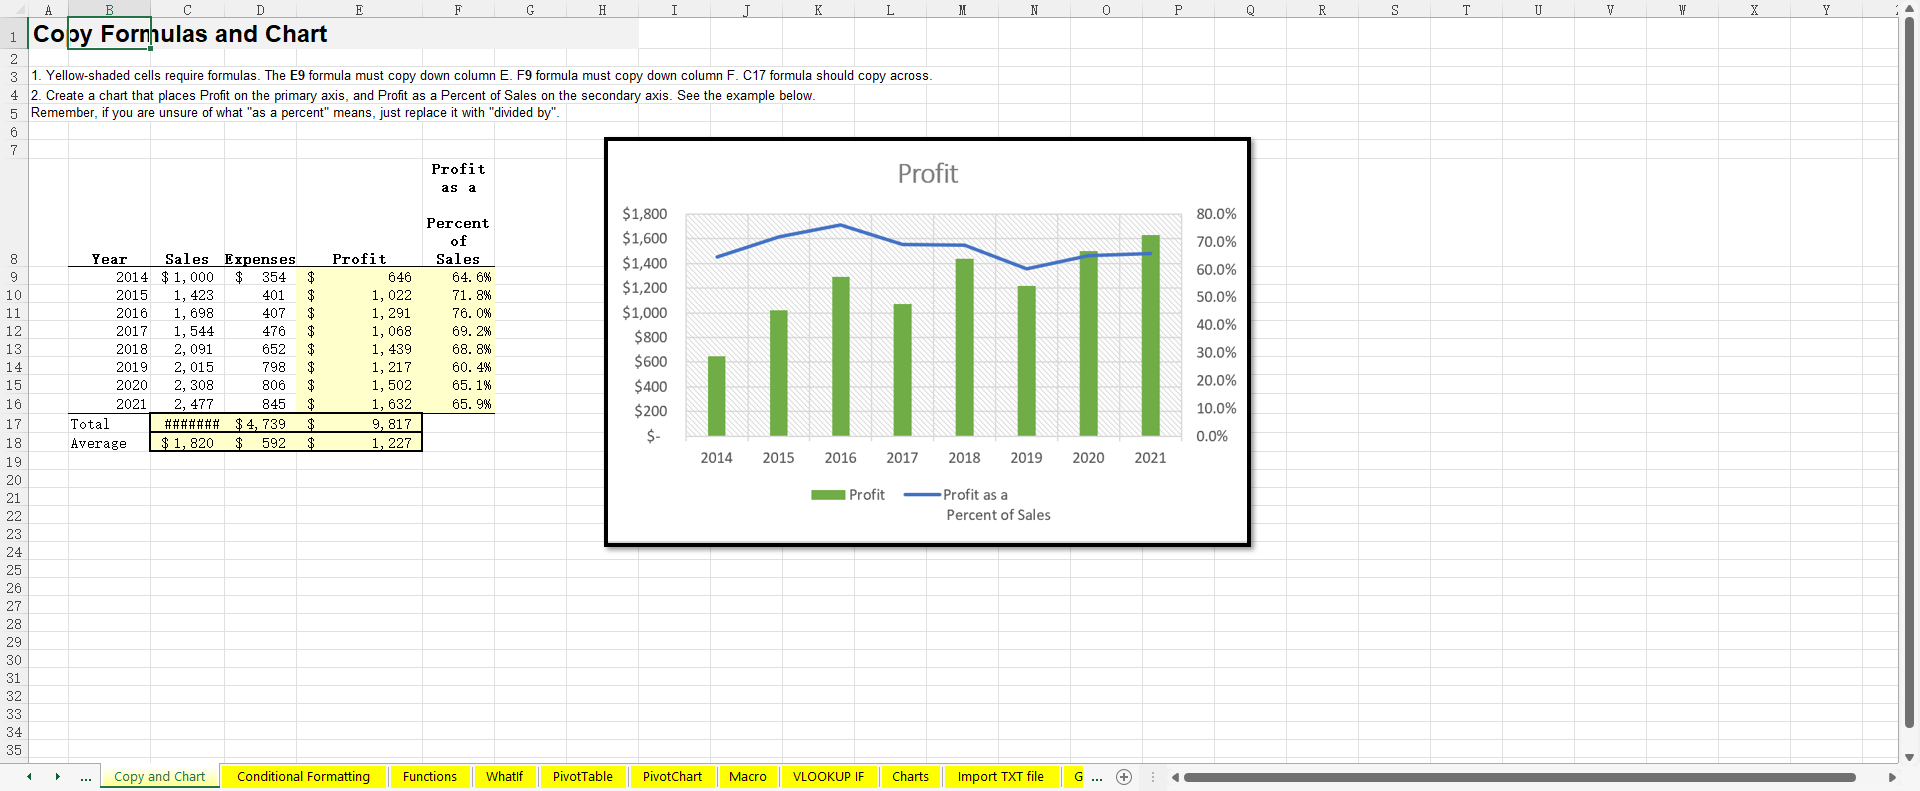Click the horizontal scrollbar right arrow
This screenshot has height=791, width=1920.
click(1891, 777)
